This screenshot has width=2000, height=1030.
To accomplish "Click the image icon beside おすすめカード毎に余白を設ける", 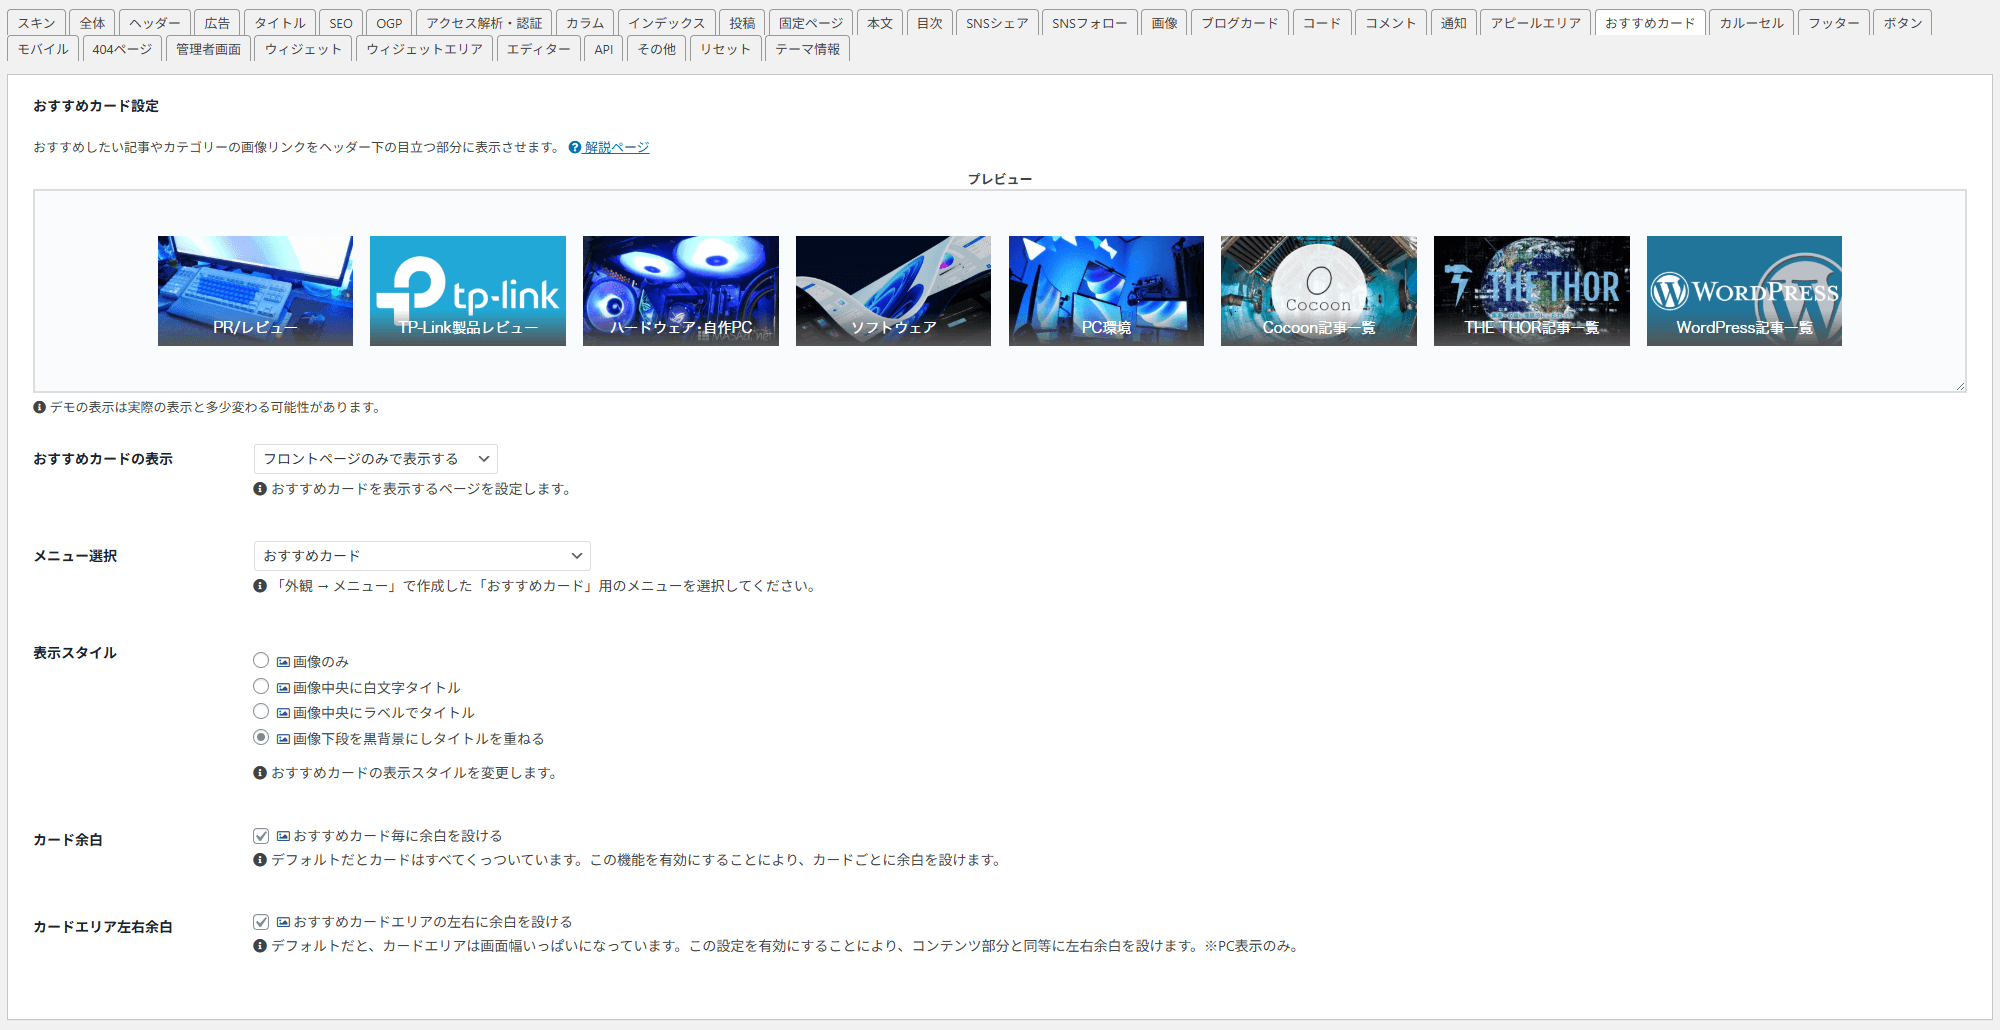I will pos(283,836).
